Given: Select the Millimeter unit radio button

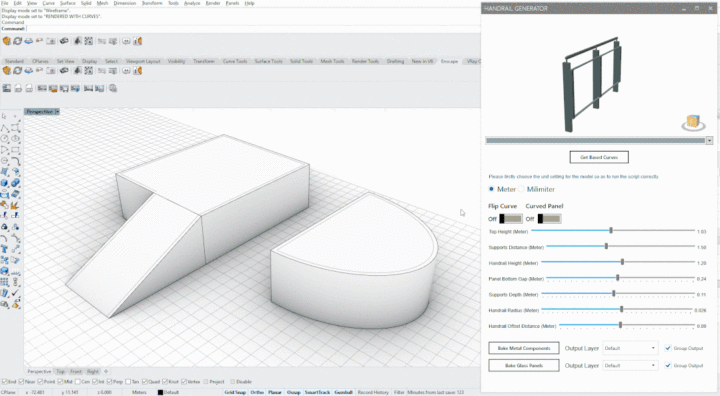Looking at the screenshot, I should [x=521, y=189].
